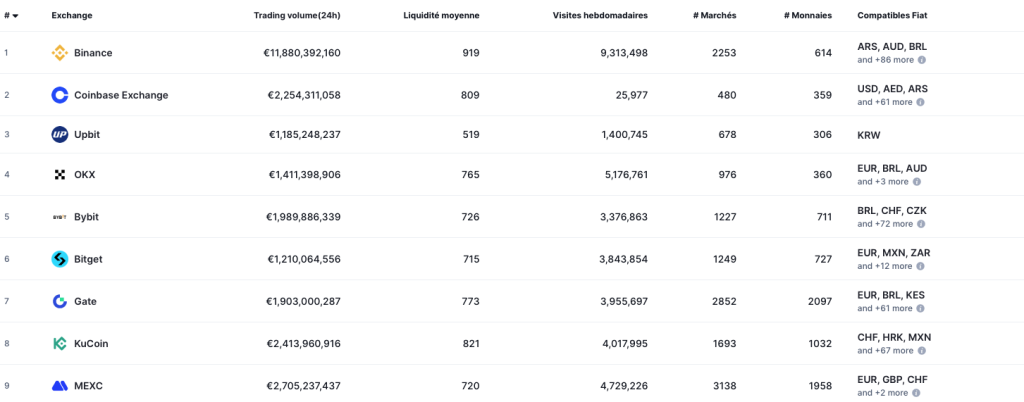Image resolution: width=1024 pixels, height=402 pixels.
Task: Click the MEXC logo icon
Action: point(59,385)
